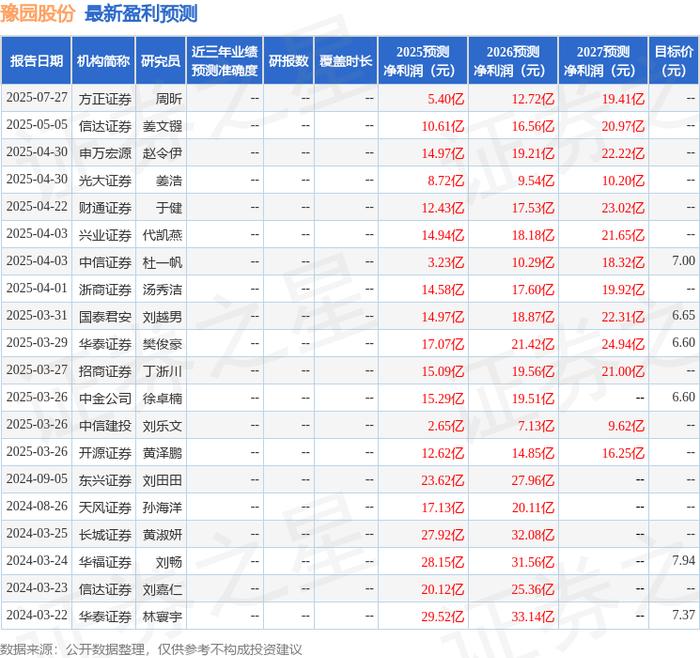
Task: Click the 数据来源 disclaimer footer text
Action: 151,649
